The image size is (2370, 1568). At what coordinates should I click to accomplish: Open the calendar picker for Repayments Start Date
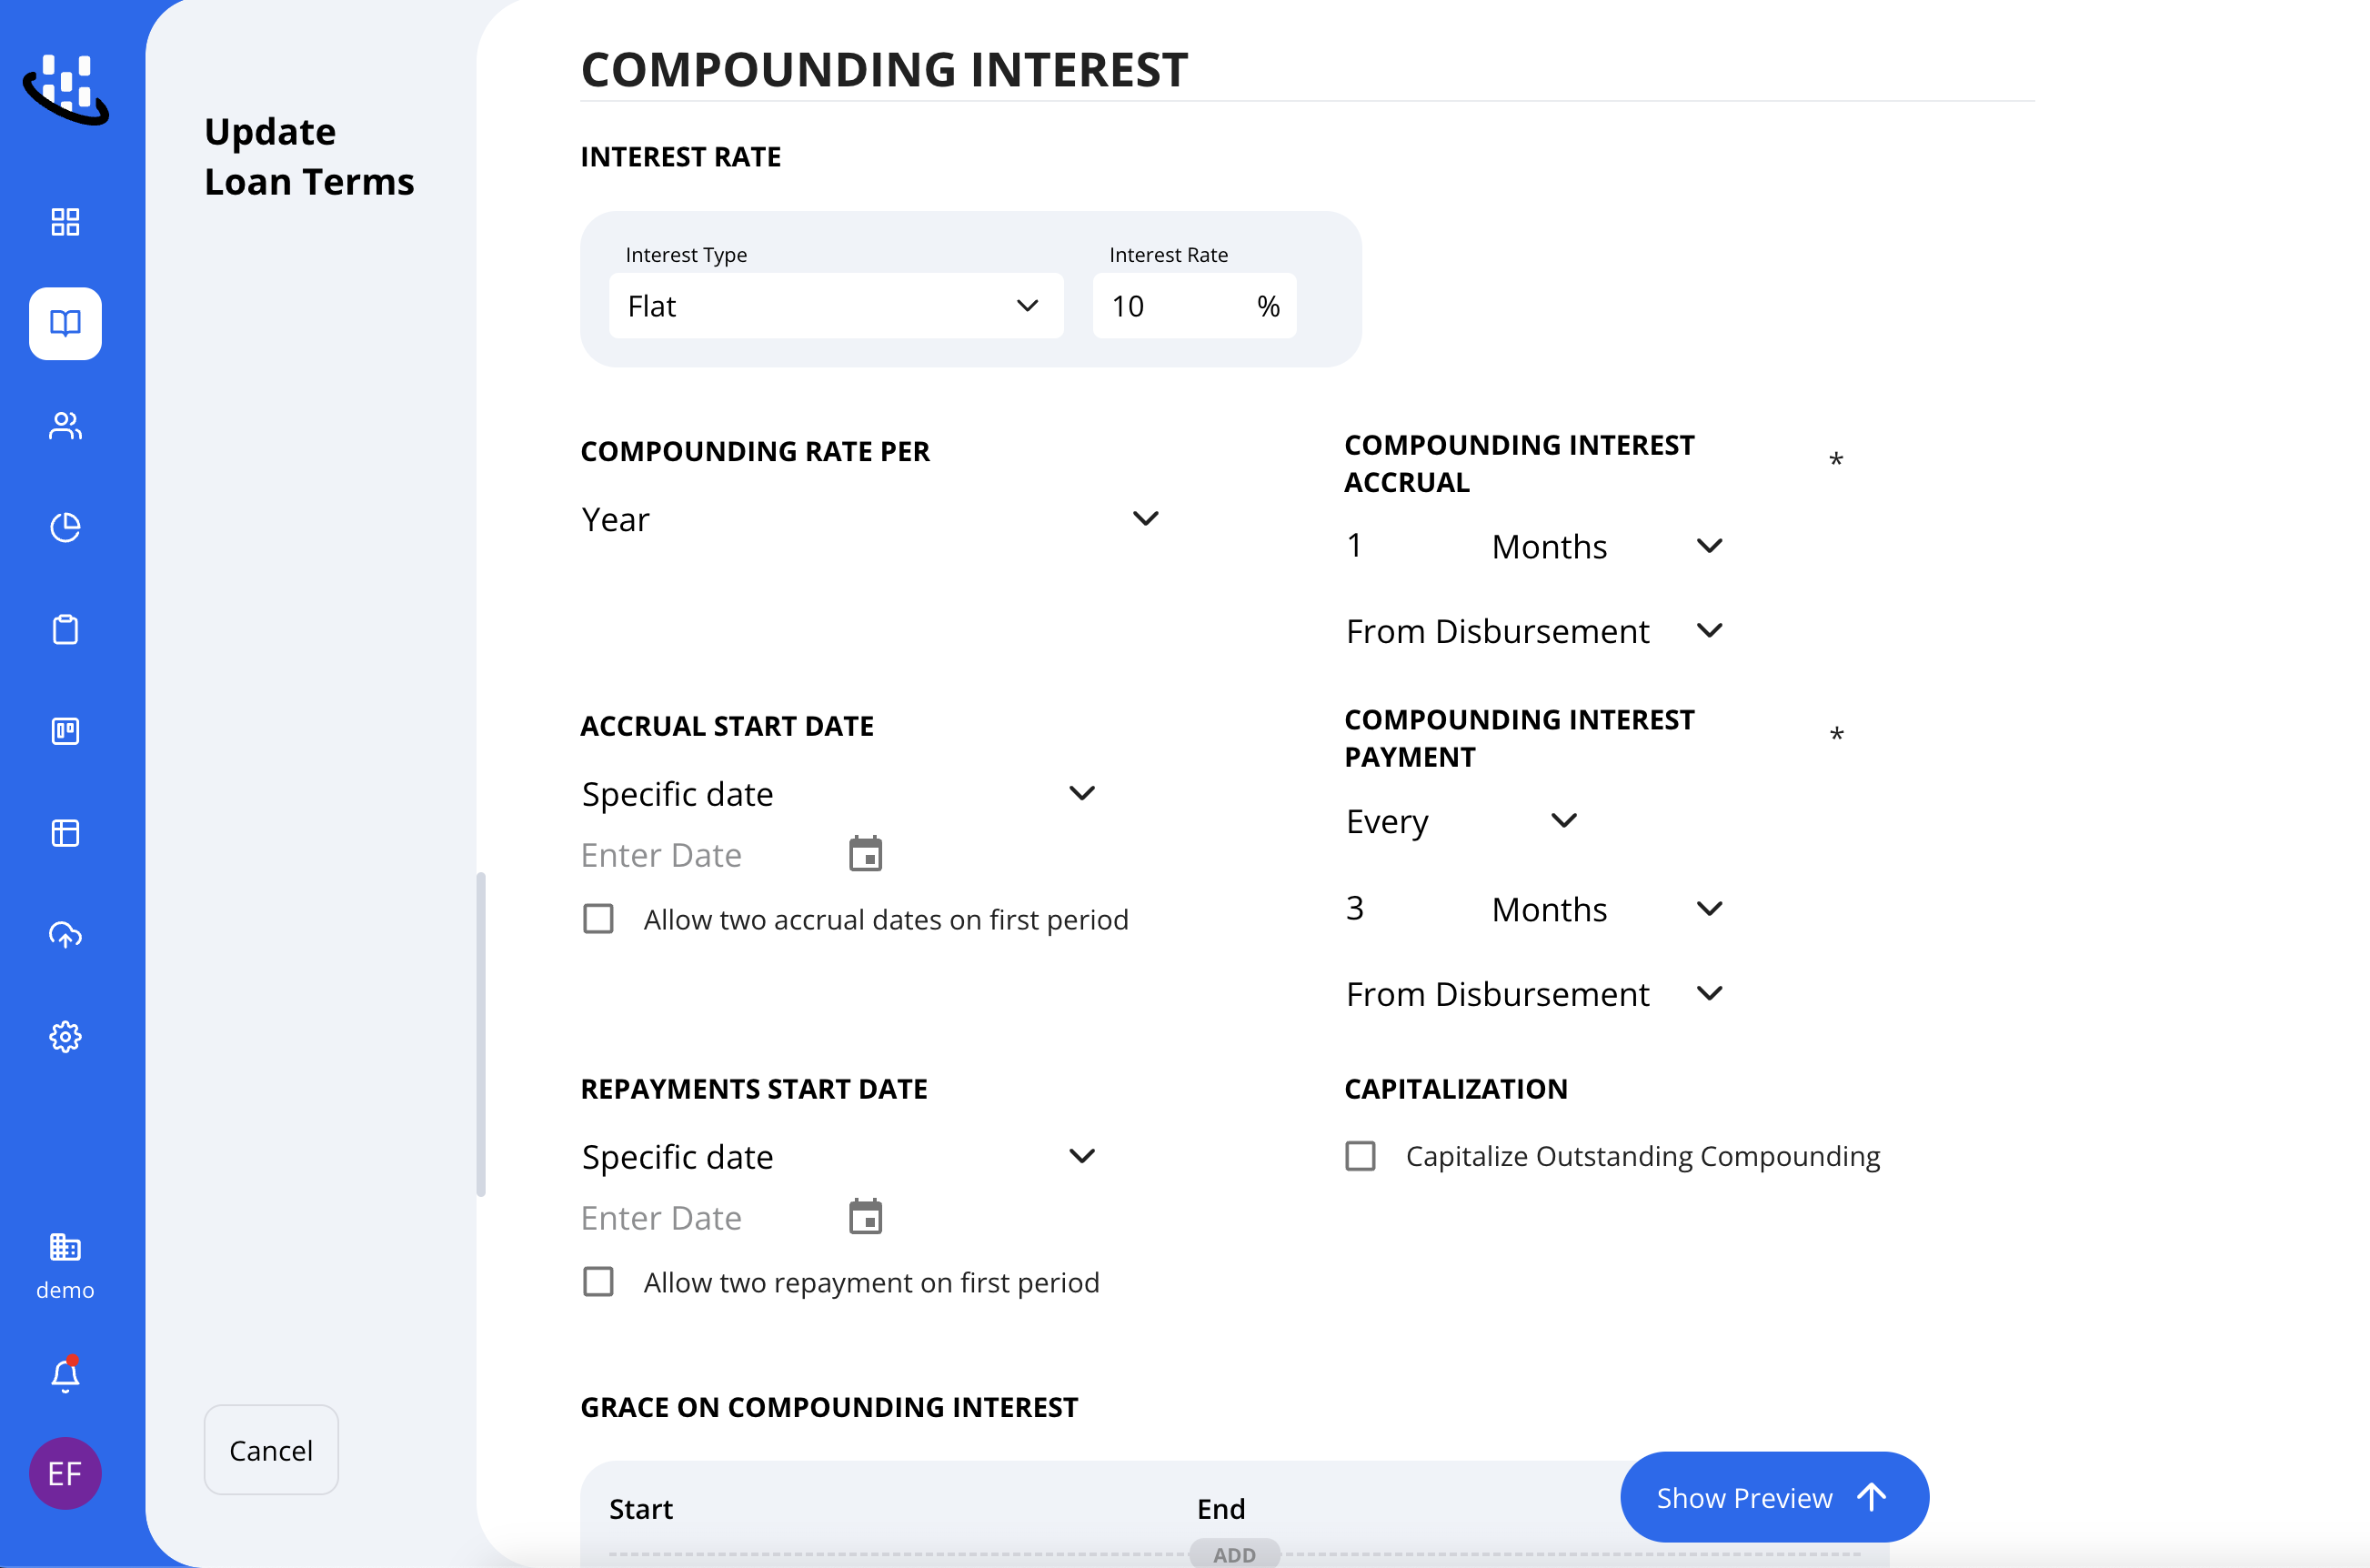pyautogui.click(x=866, y=1216)
